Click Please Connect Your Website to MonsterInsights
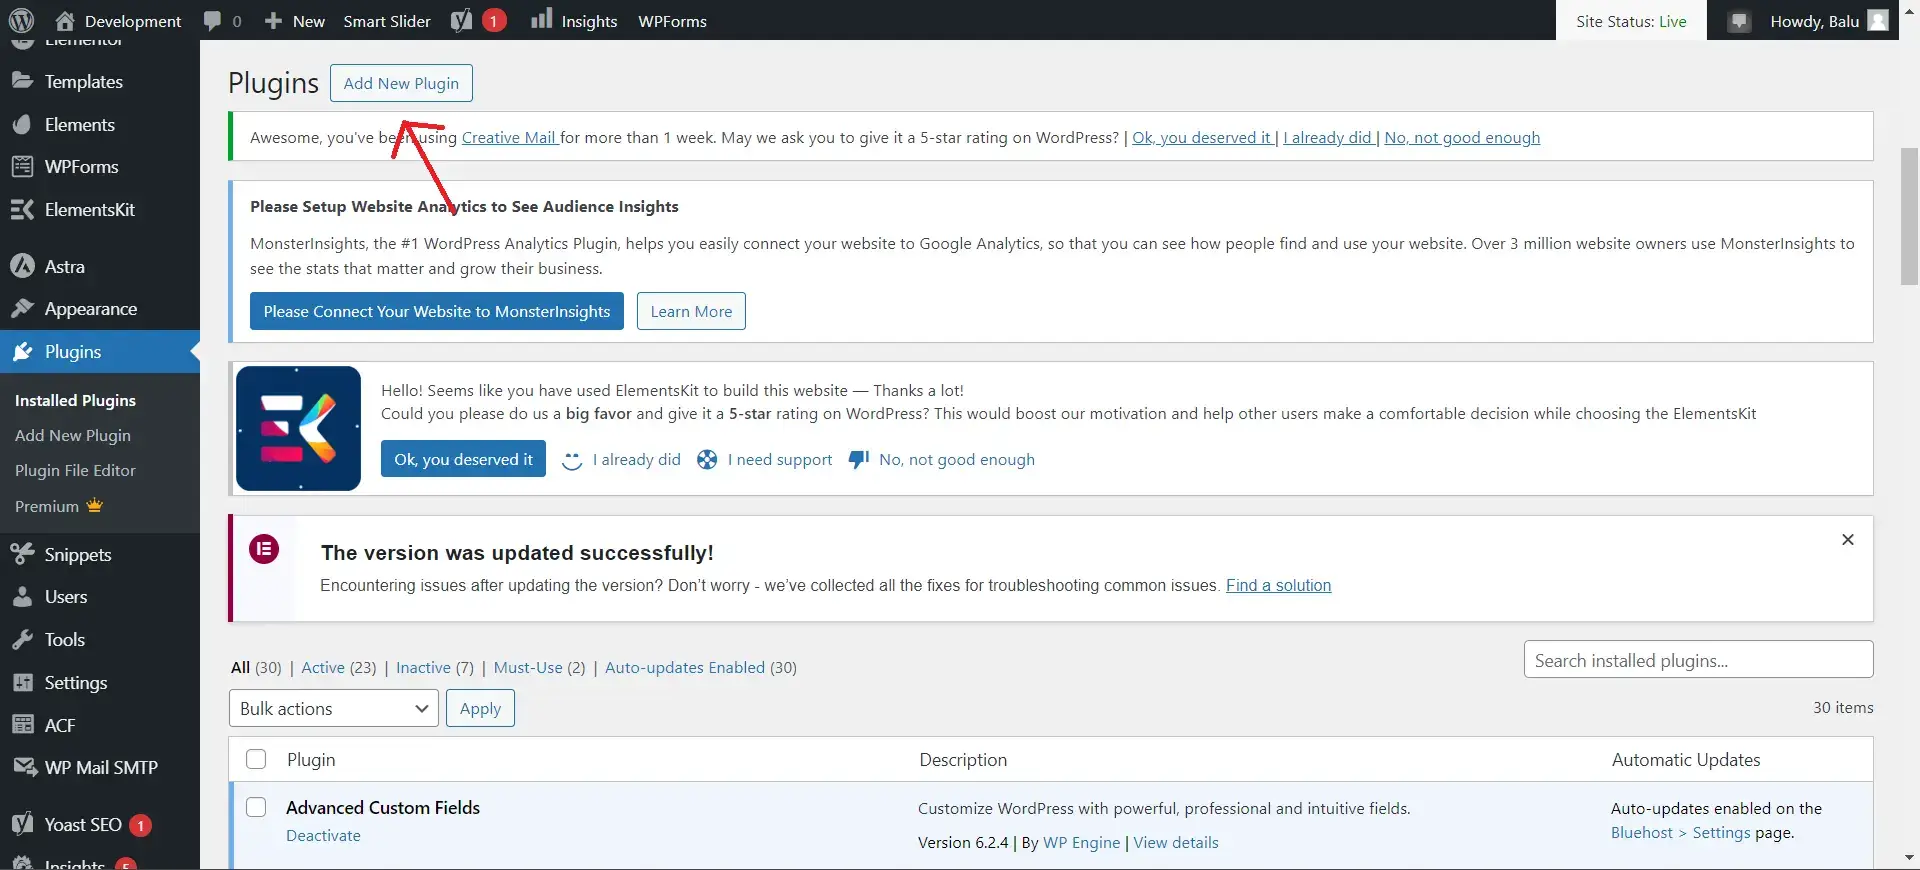Screen dimensions: 1920x870 click(x=437, y=311)
